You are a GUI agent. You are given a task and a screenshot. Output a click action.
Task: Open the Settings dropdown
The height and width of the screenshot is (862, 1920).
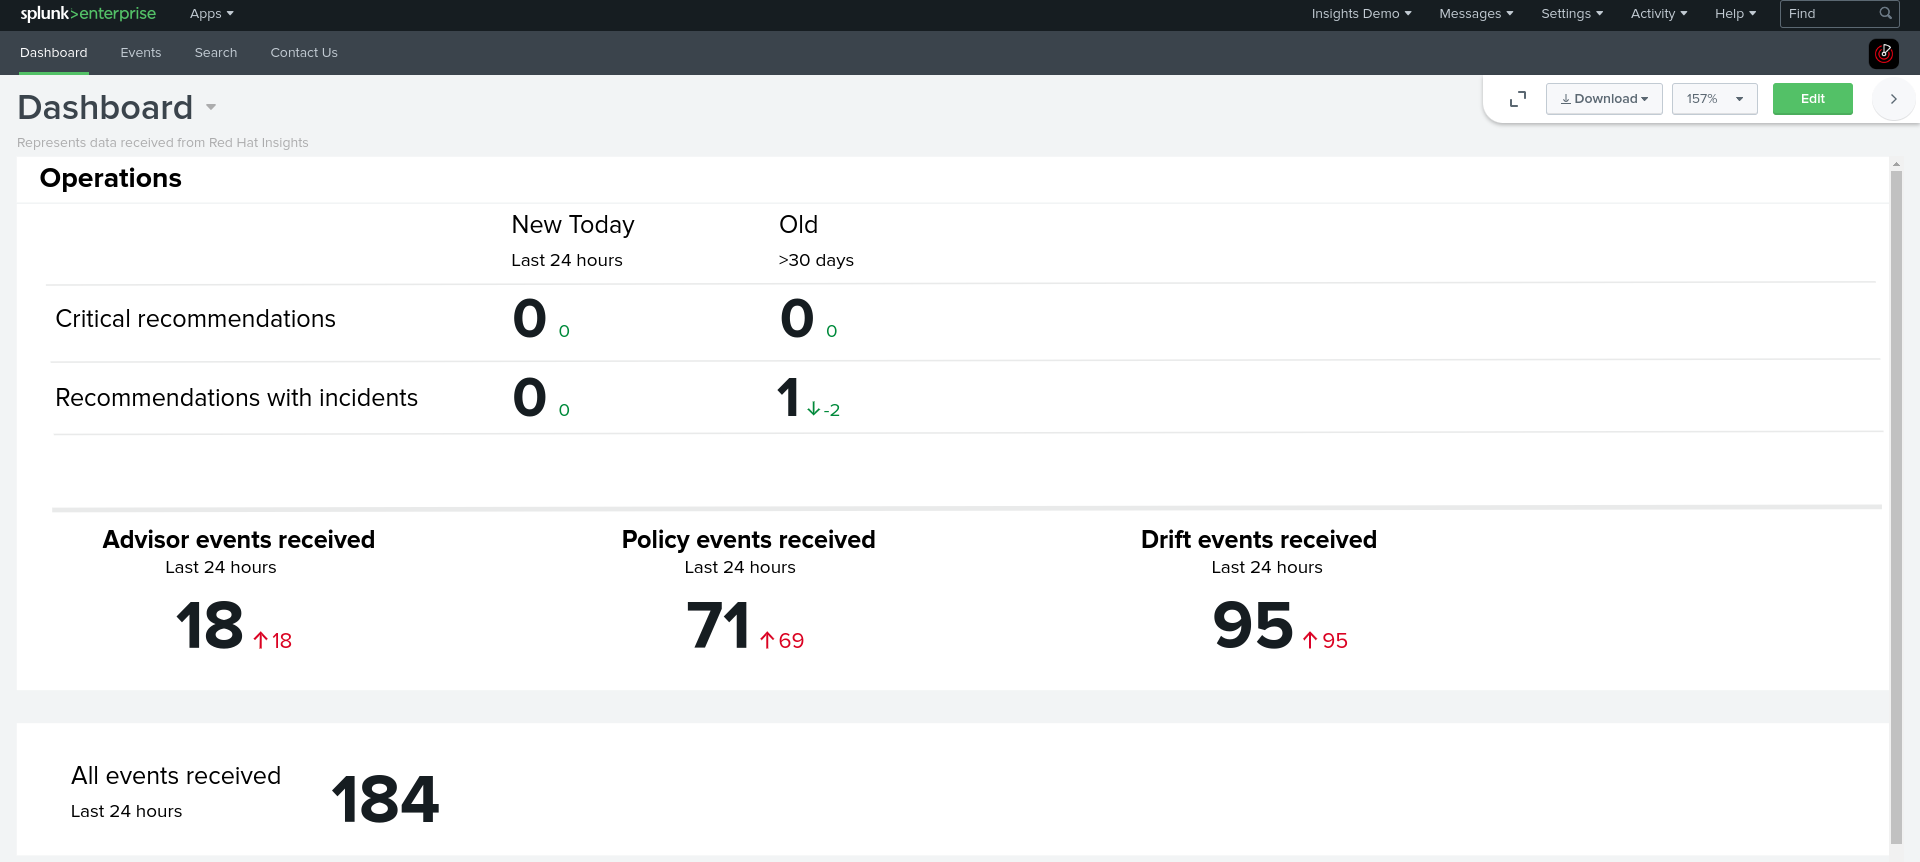pos(1571,14)
